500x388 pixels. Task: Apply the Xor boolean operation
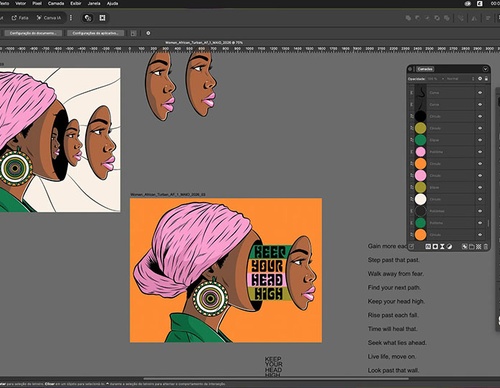point(437,18)
